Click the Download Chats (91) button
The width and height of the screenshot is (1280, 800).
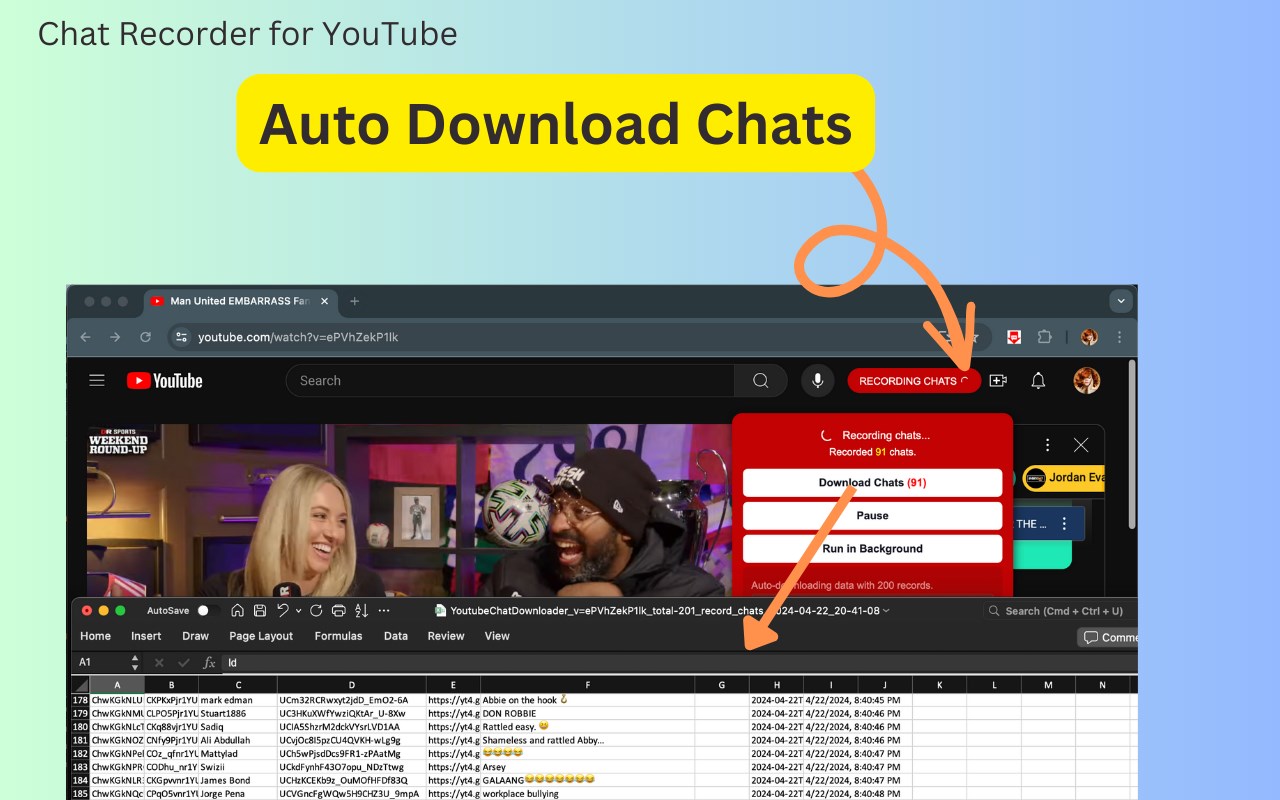click(x=872, y=483)
